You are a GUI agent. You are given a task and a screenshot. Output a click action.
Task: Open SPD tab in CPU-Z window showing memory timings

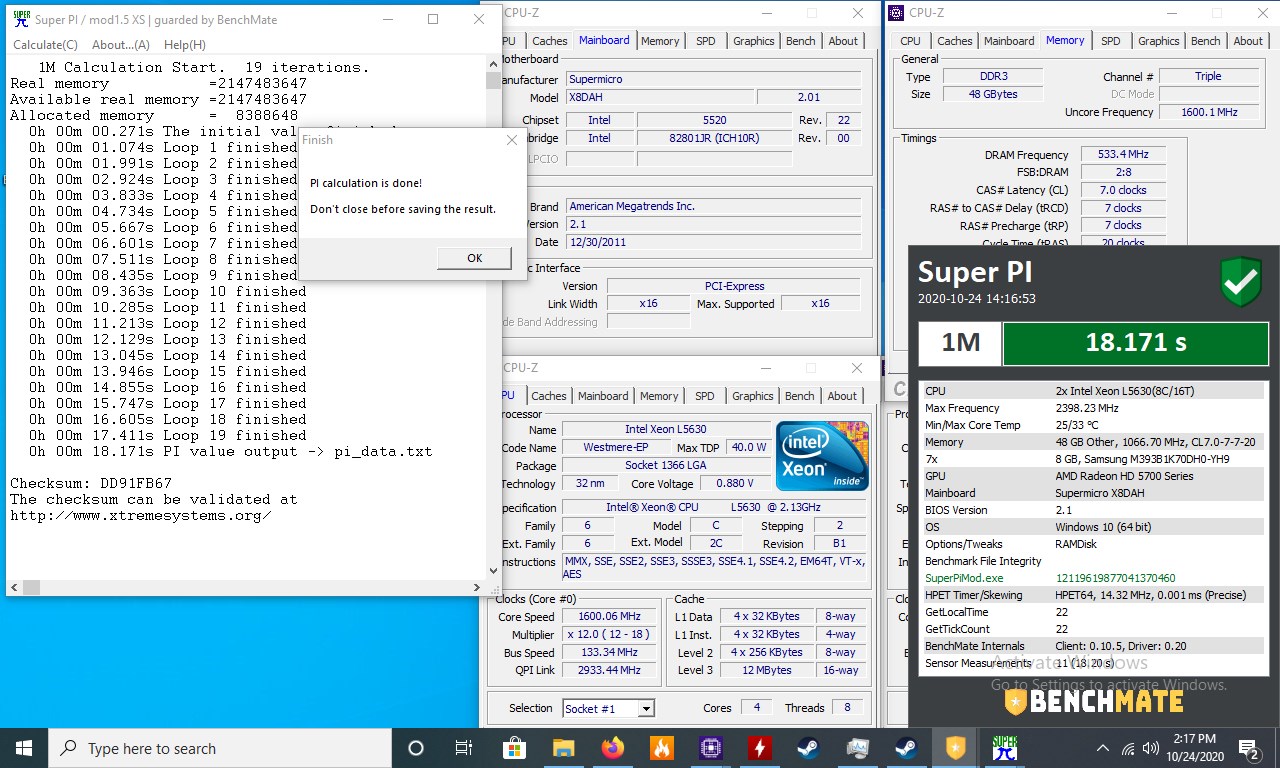pyautogui.click(x=1110, y=41)
